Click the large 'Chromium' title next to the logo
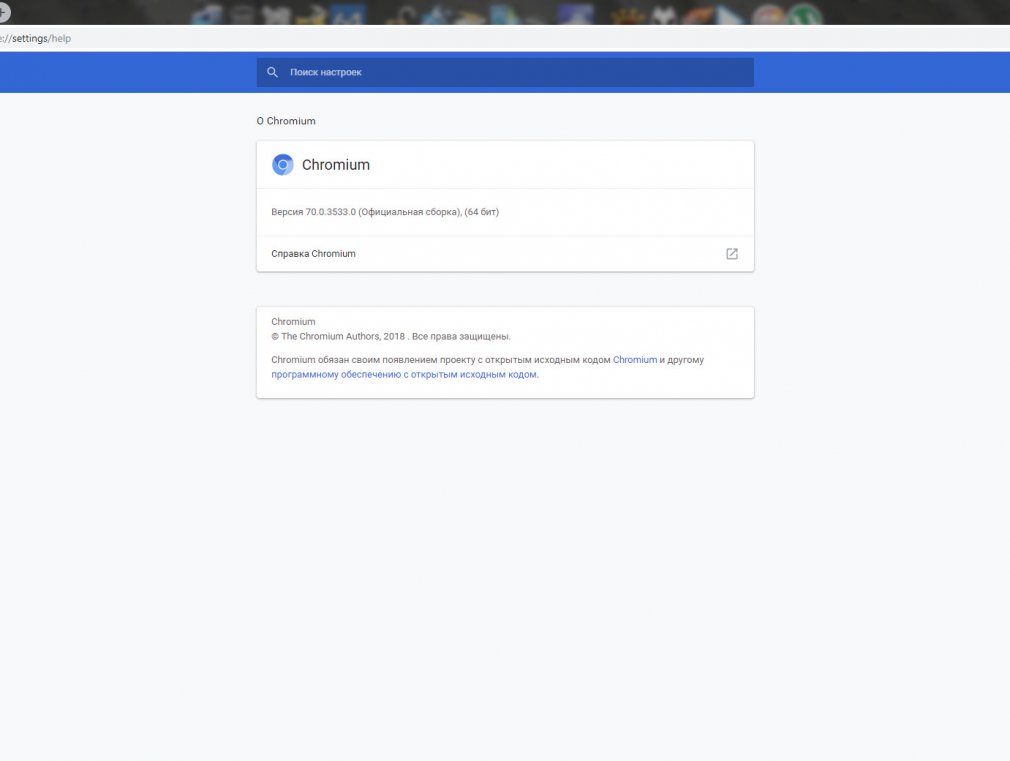 click(336, 165)
